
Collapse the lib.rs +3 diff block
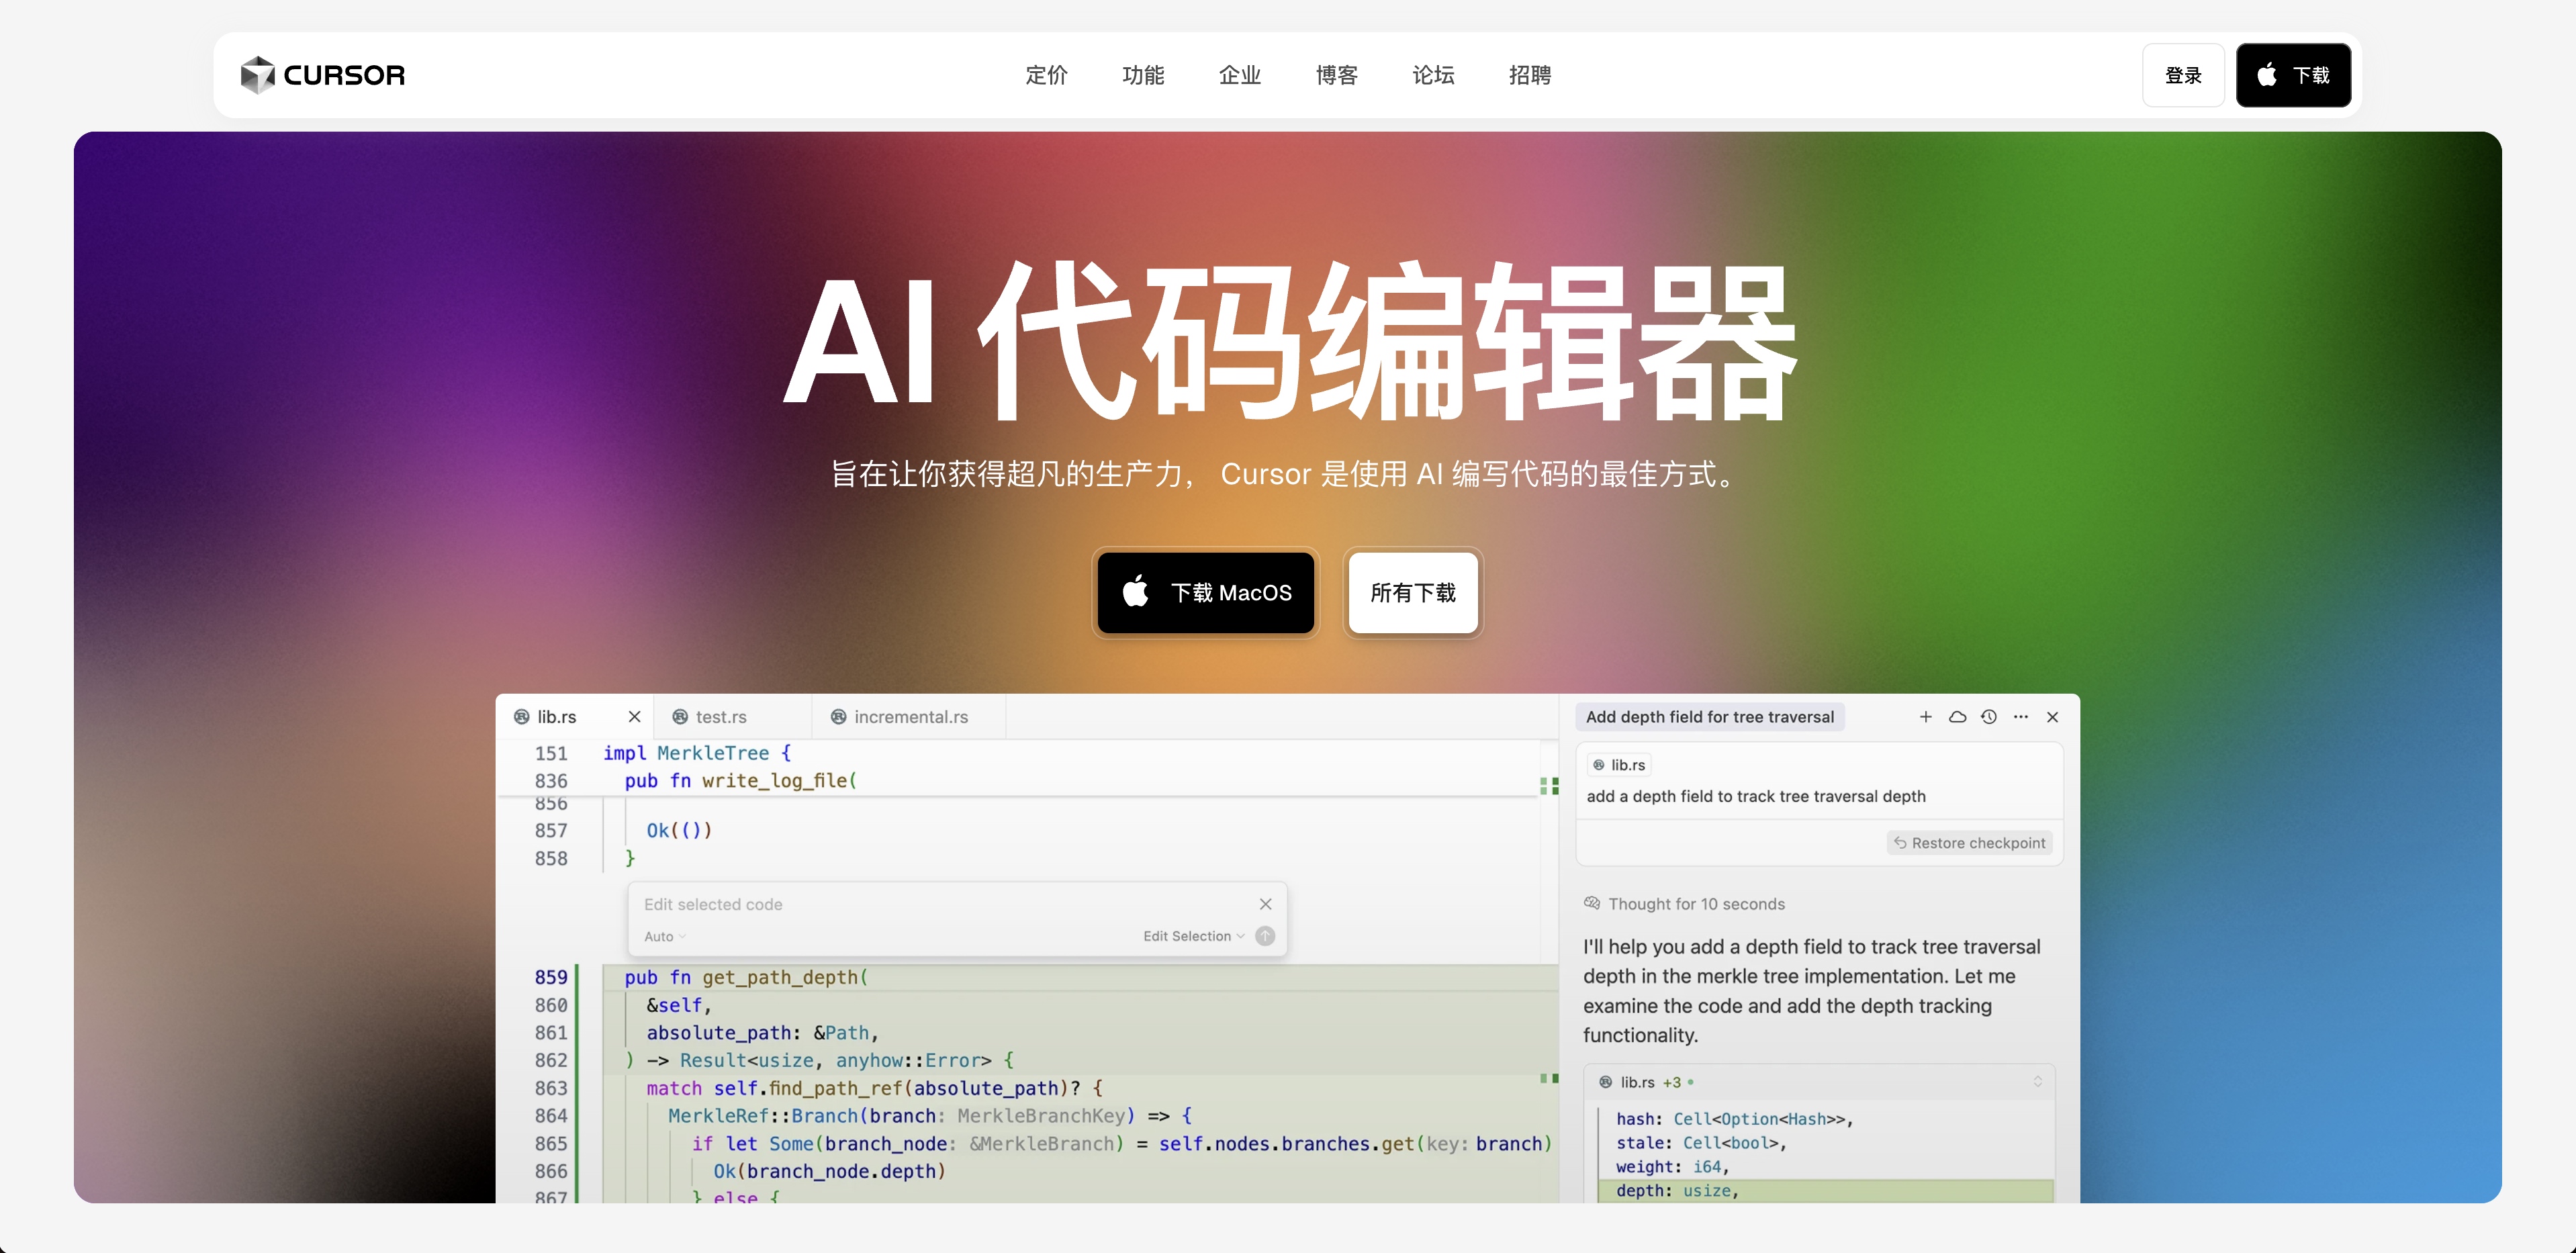click(x=2037, y=1082)
